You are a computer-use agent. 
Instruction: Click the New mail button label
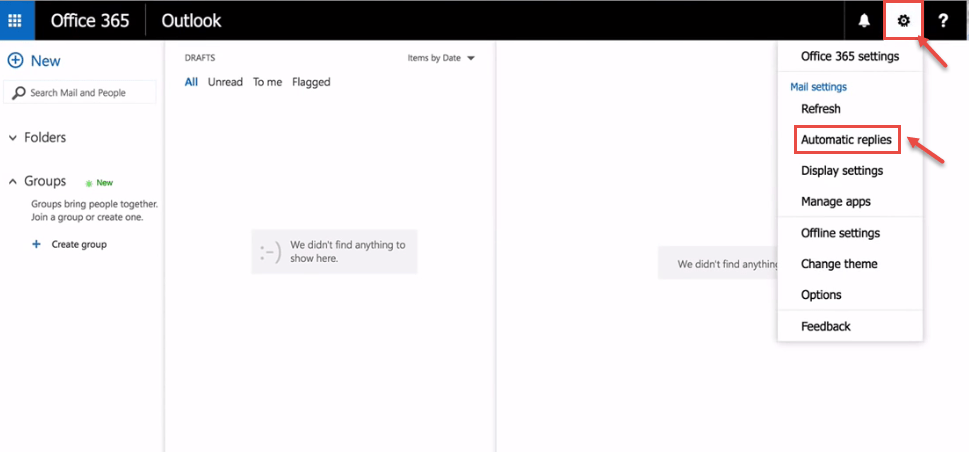click(x=46, y=61)
